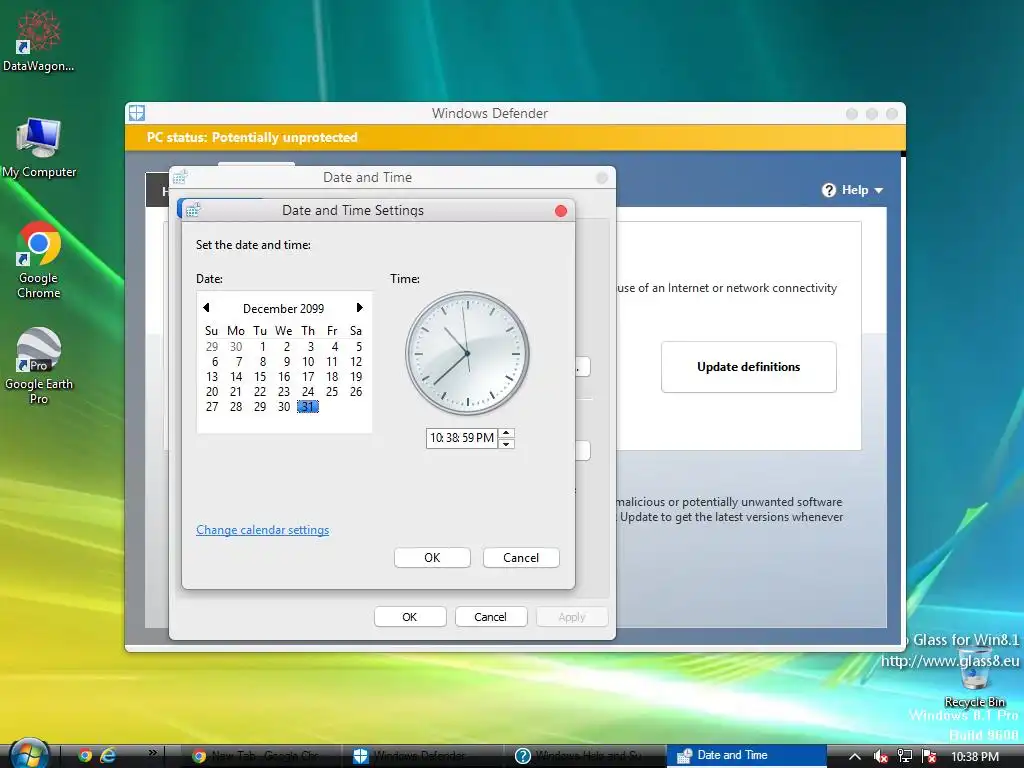This screenshot has height=768, width=1024.
Task: Select December 31 highlighted date
Action: tap(308, 407)
